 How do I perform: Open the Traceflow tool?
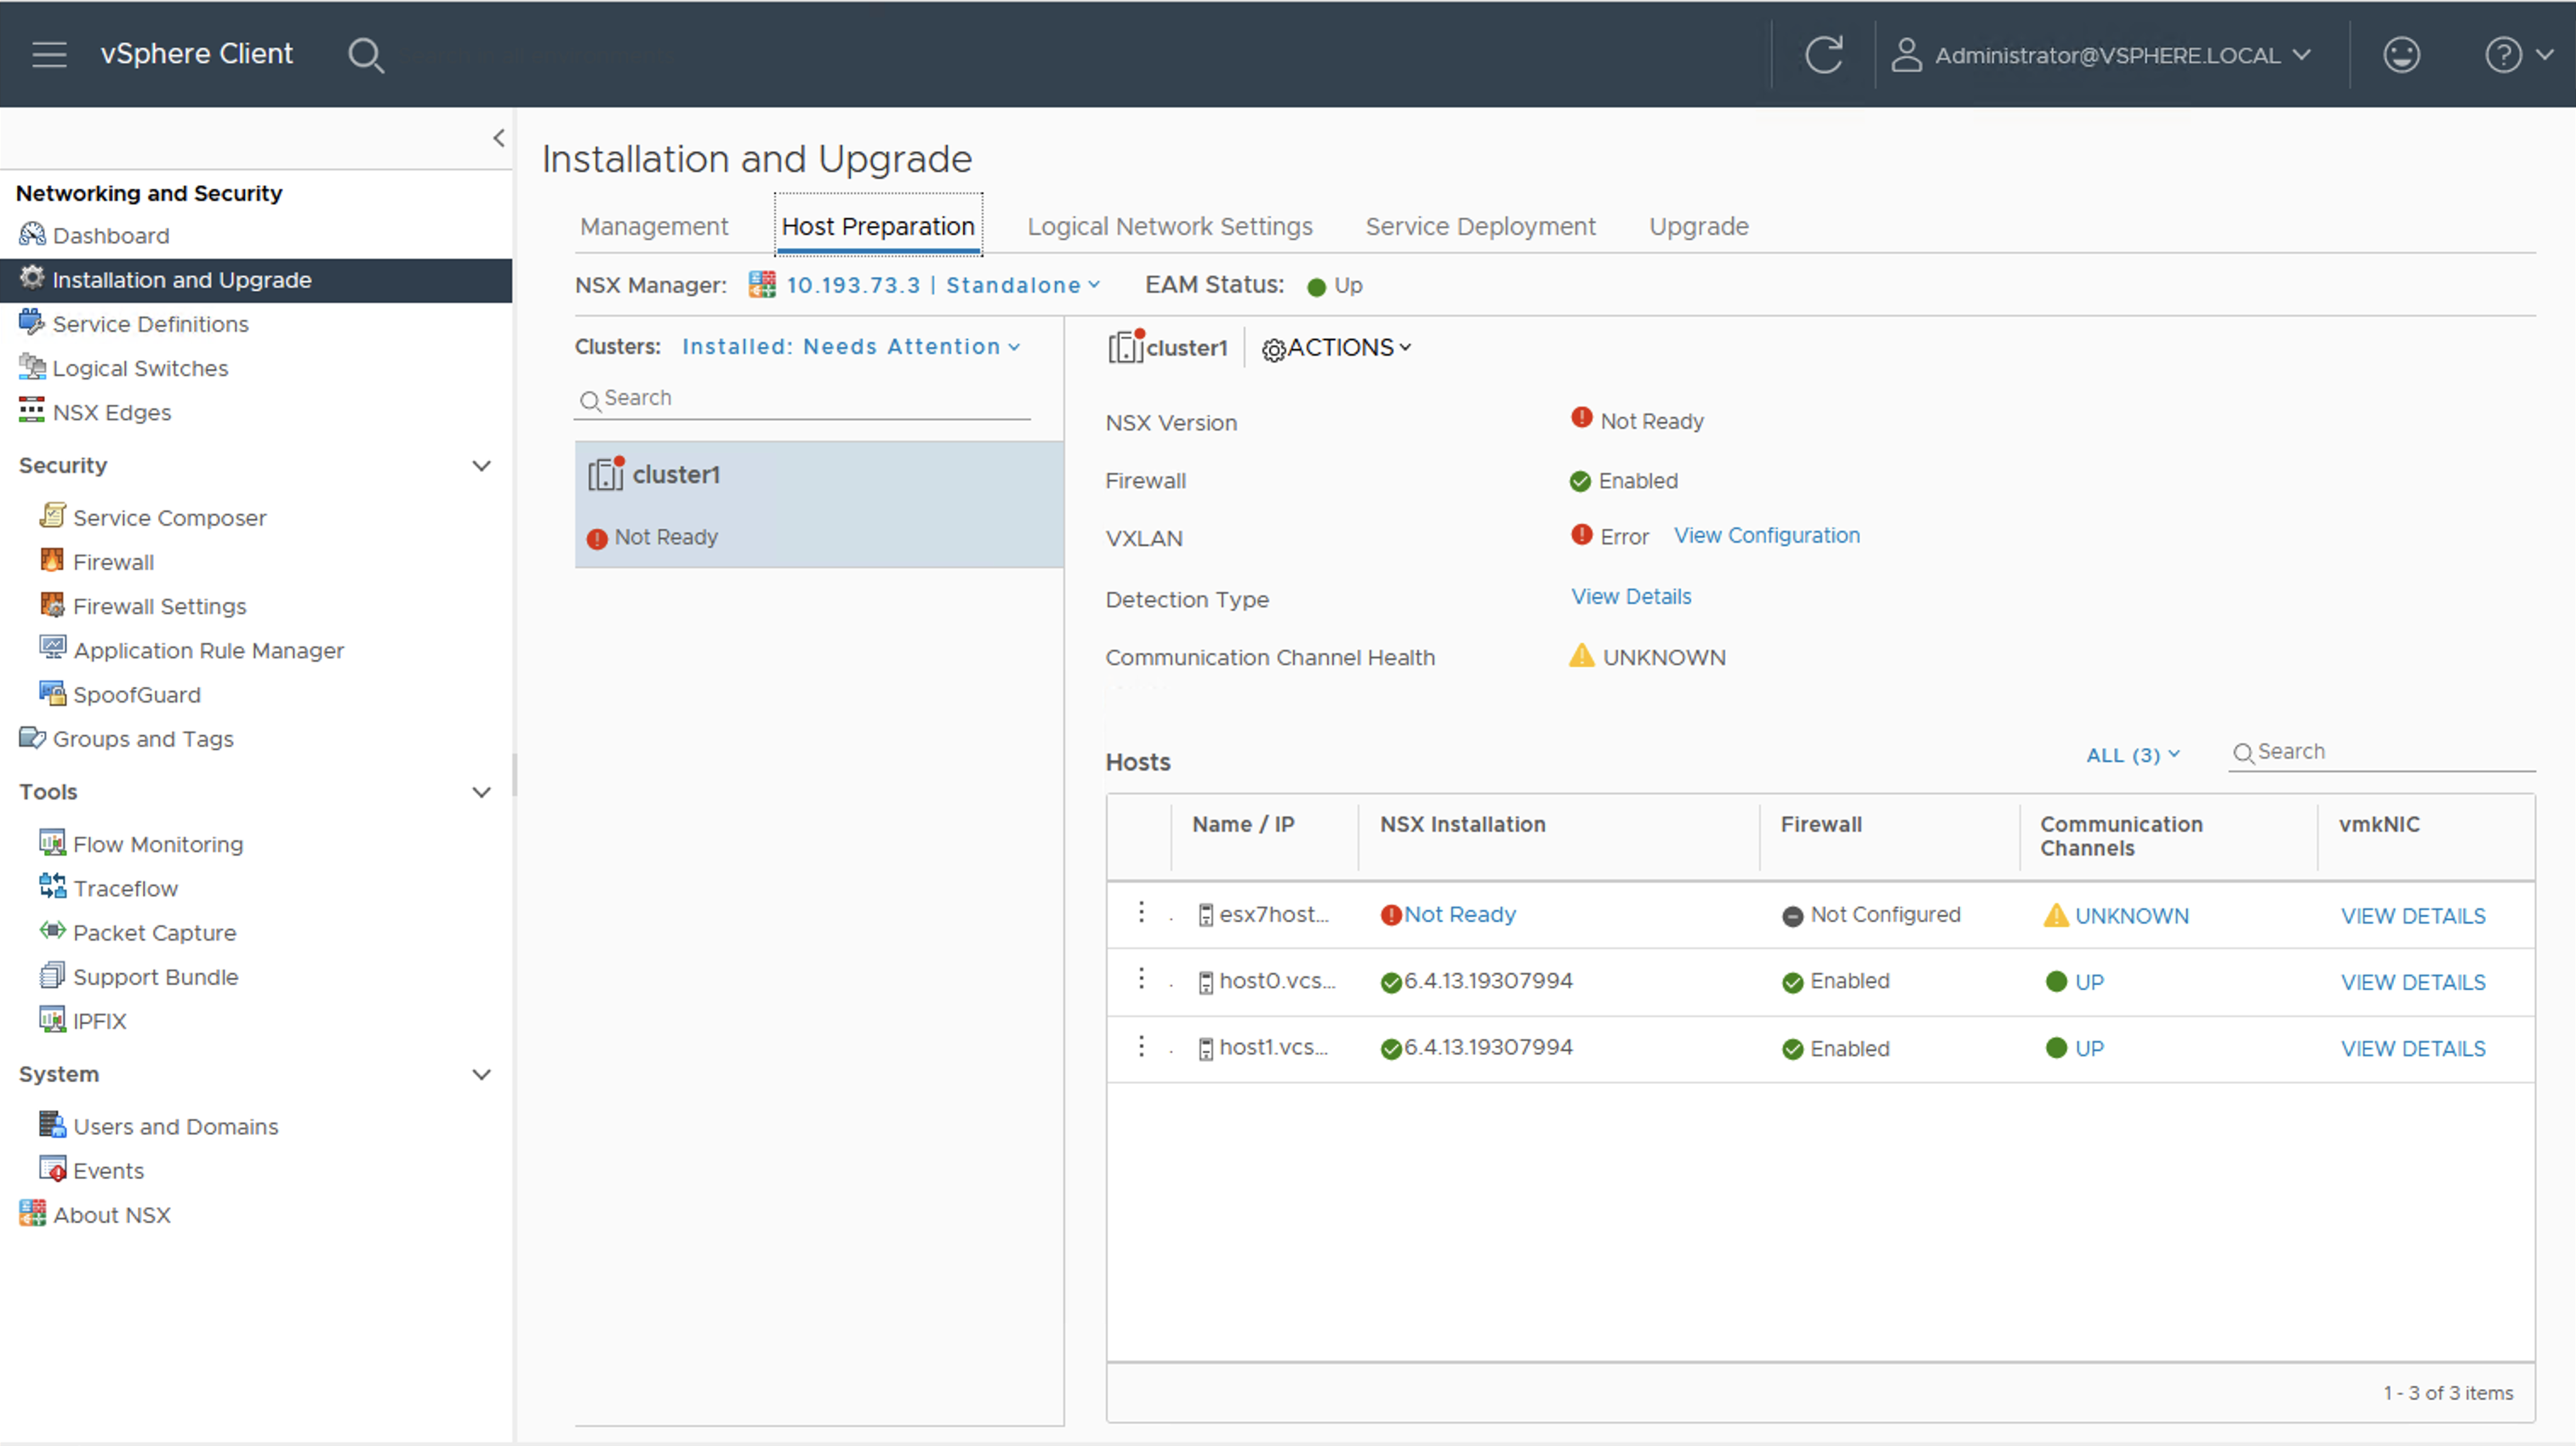(x=125, y=888)
